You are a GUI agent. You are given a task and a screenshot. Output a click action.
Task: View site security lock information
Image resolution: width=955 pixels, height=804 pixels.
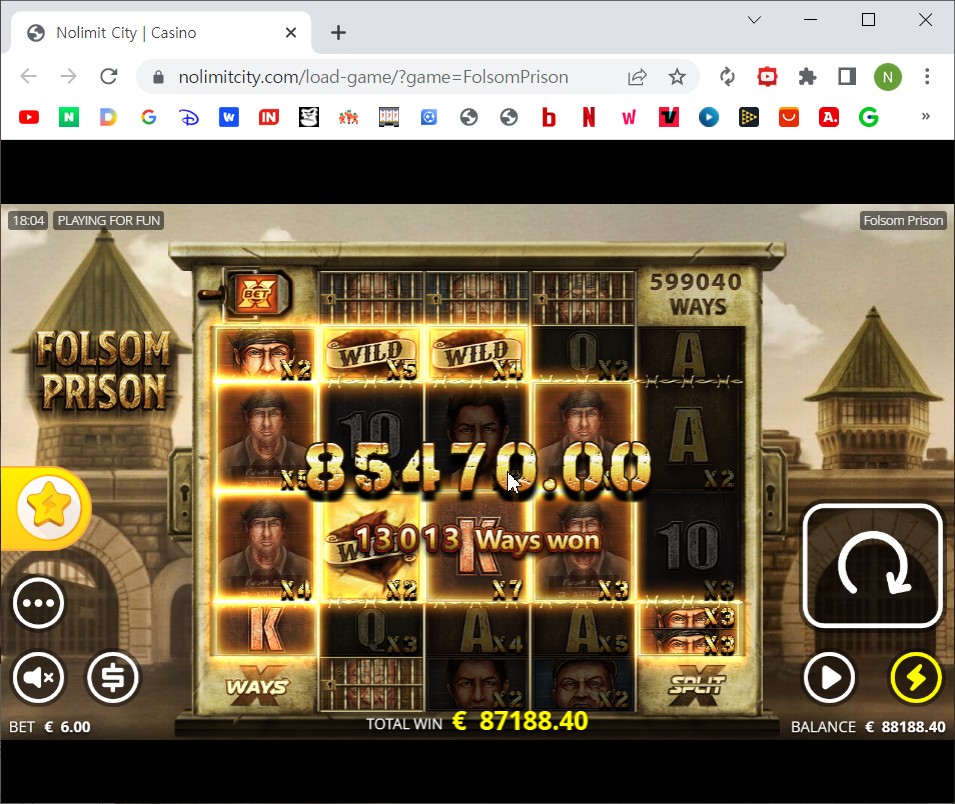(x=158, y=77)
